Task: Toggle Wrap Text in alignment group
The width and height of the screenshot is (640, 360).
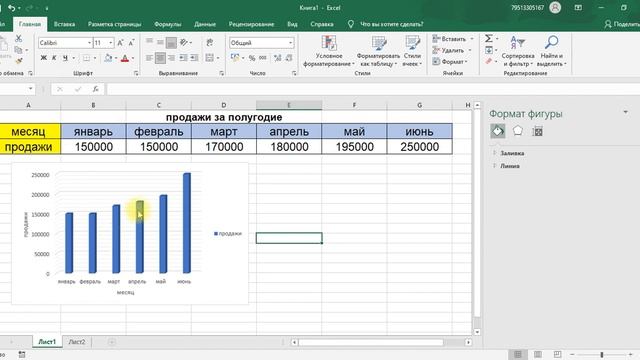Action: [x=210, y=42]
